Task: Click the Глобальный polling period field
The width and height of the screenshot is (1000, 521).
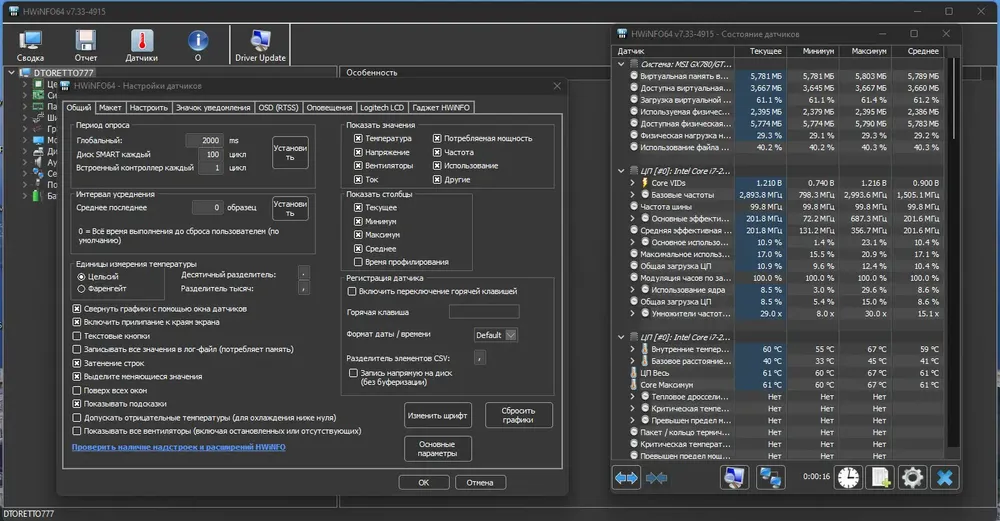Action: point(204,140)
